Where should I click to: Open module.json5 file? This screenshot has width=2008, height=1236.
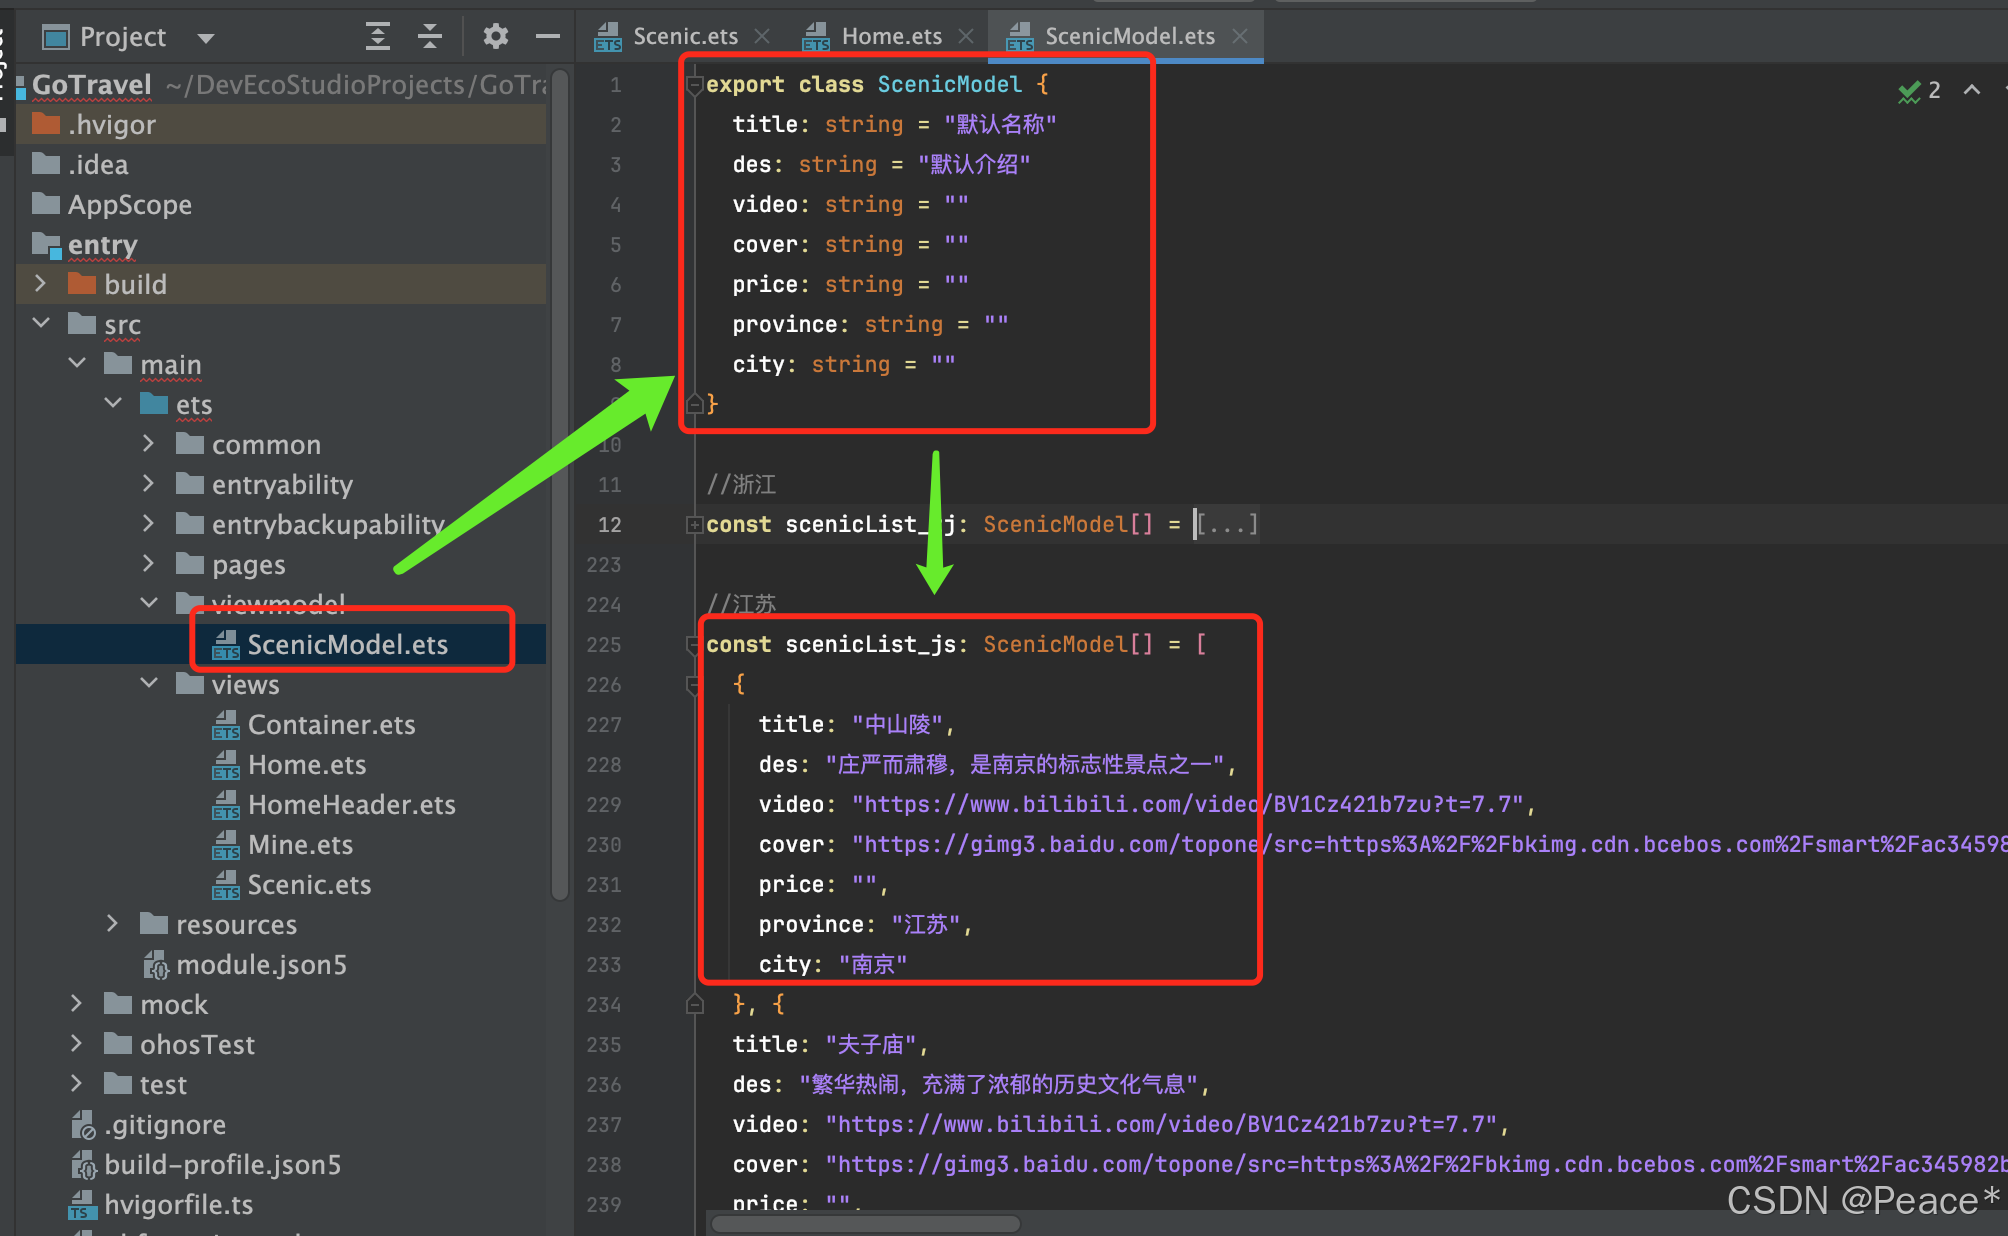click(x=260, y=965)
